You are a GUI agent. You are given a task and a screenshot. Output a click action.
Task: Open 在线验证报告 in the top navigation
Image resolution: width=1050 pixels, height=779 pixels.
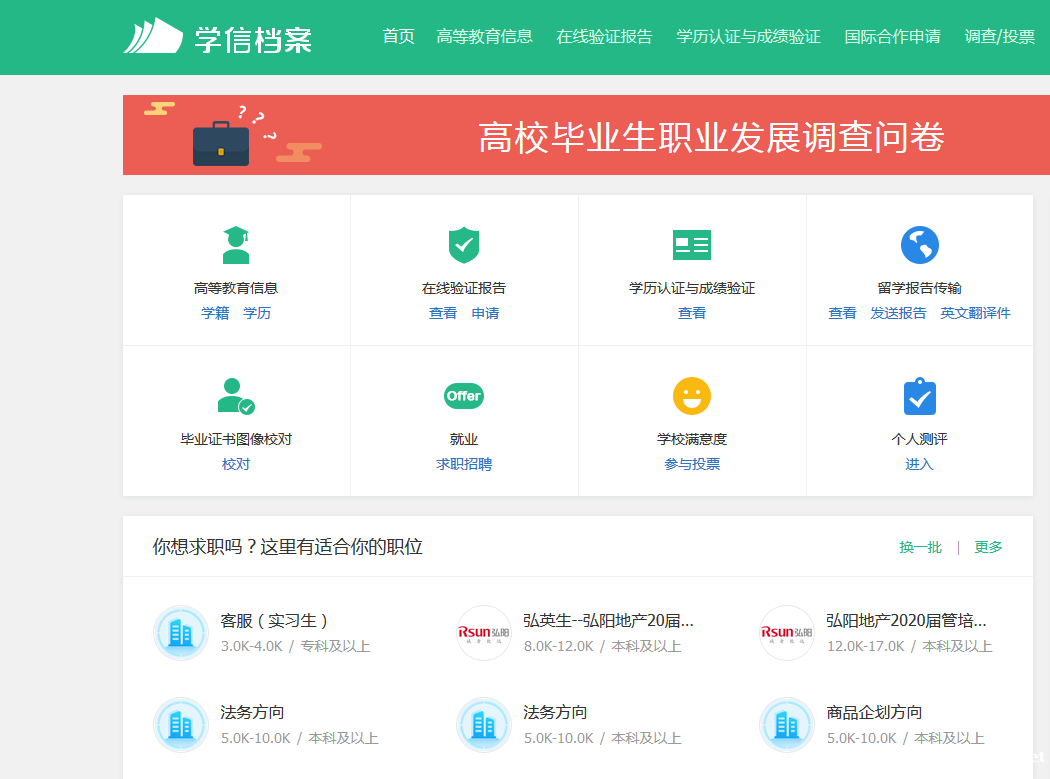click(x=604, y=36)
